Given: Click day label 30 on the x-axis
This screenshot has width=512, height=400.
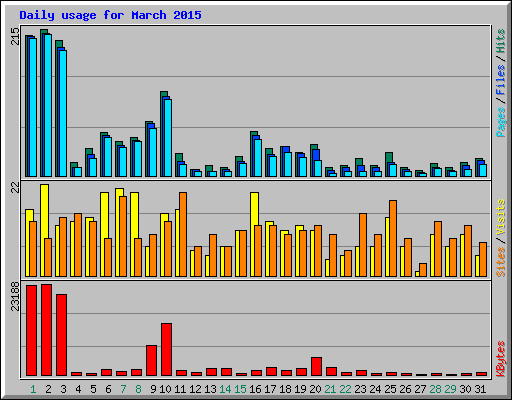Looking at the screenshot, I should 465,389.
